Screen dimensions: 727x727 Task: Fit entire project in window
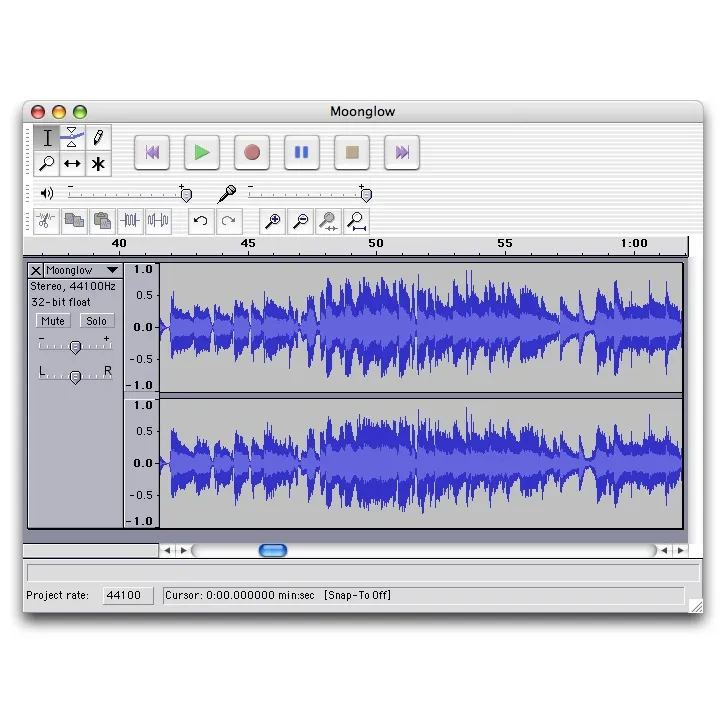pyautogui.click(x=357, y=221)
